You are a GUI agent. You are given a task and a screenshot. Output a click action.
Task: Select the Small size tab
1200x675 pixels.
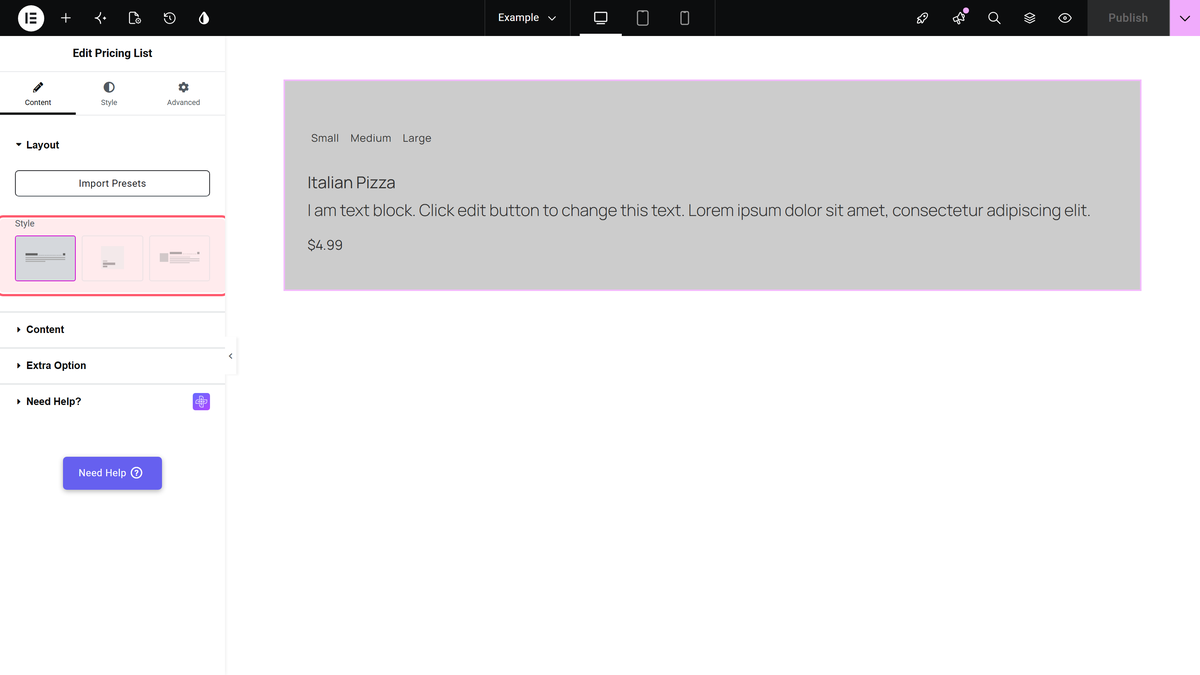pos(325,138)
